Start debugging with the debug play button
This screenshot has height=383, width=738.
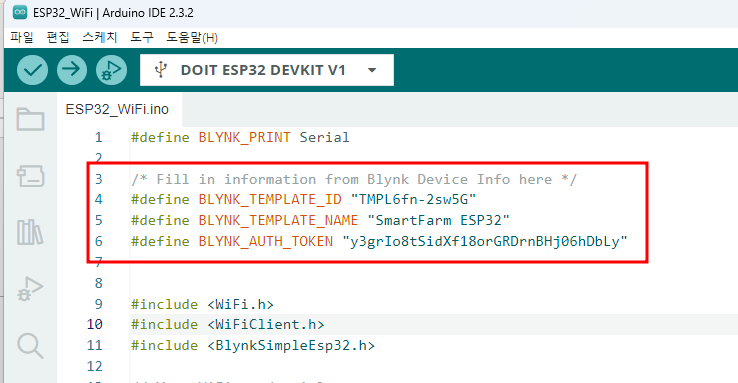tap(111, 70)
